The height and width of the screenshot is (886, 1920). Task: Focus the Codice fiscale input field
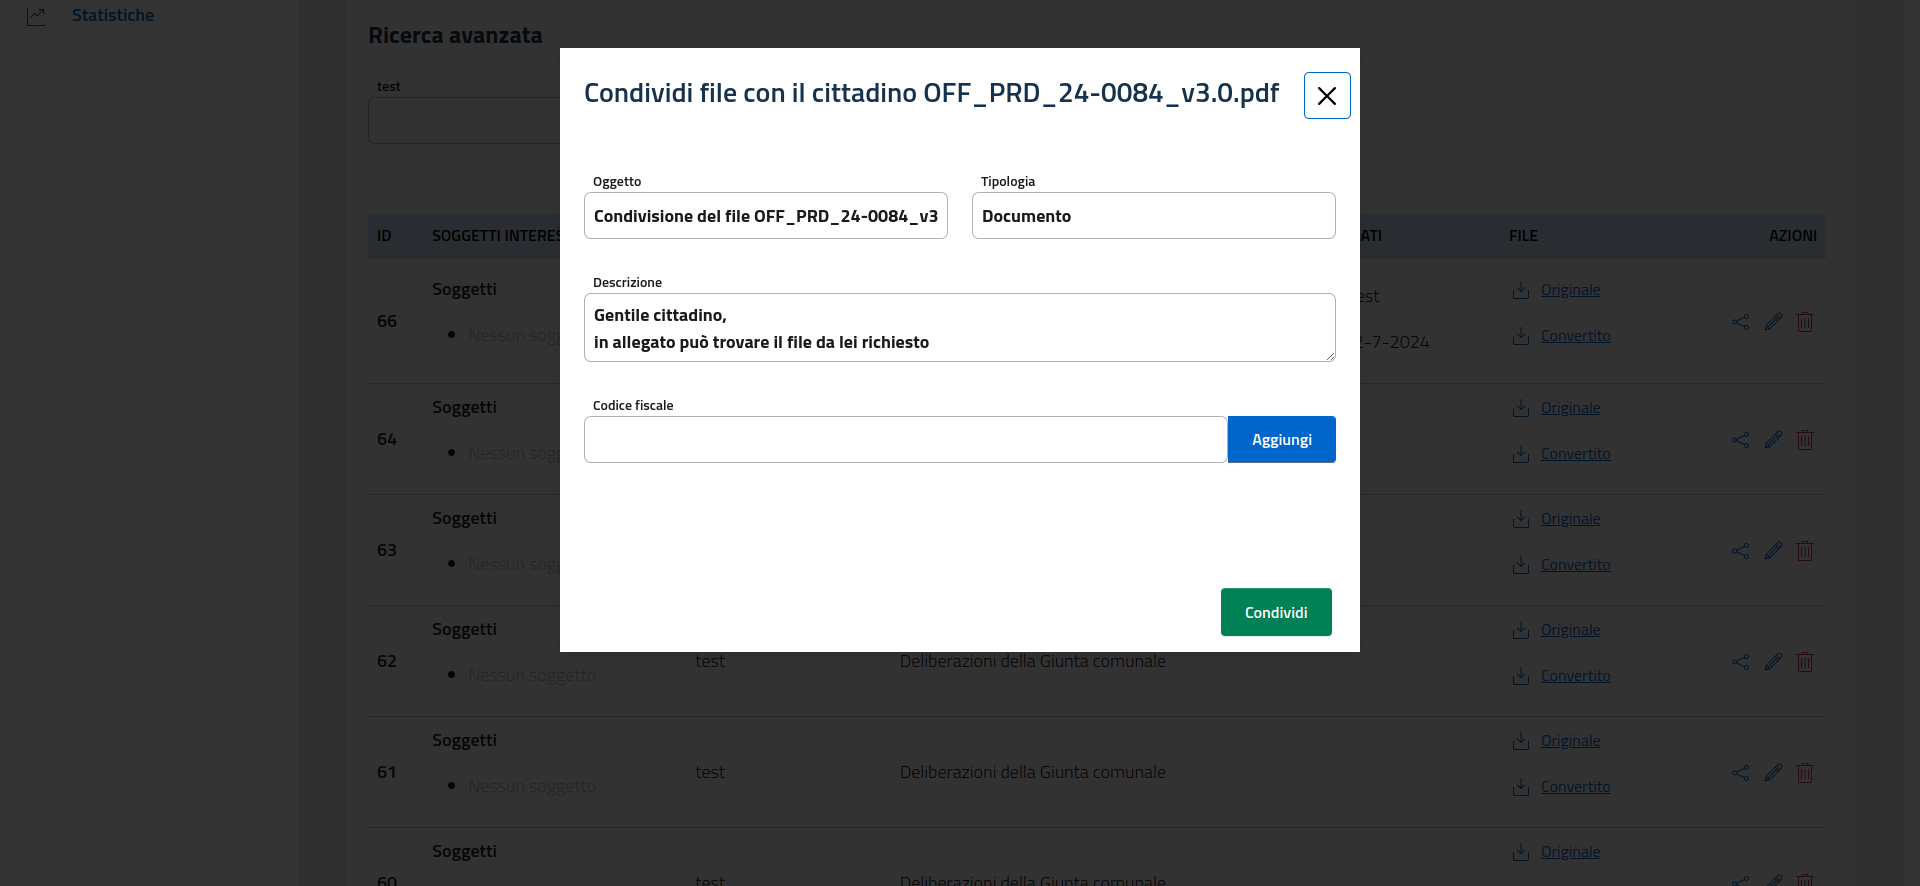(x=905, y=440)
